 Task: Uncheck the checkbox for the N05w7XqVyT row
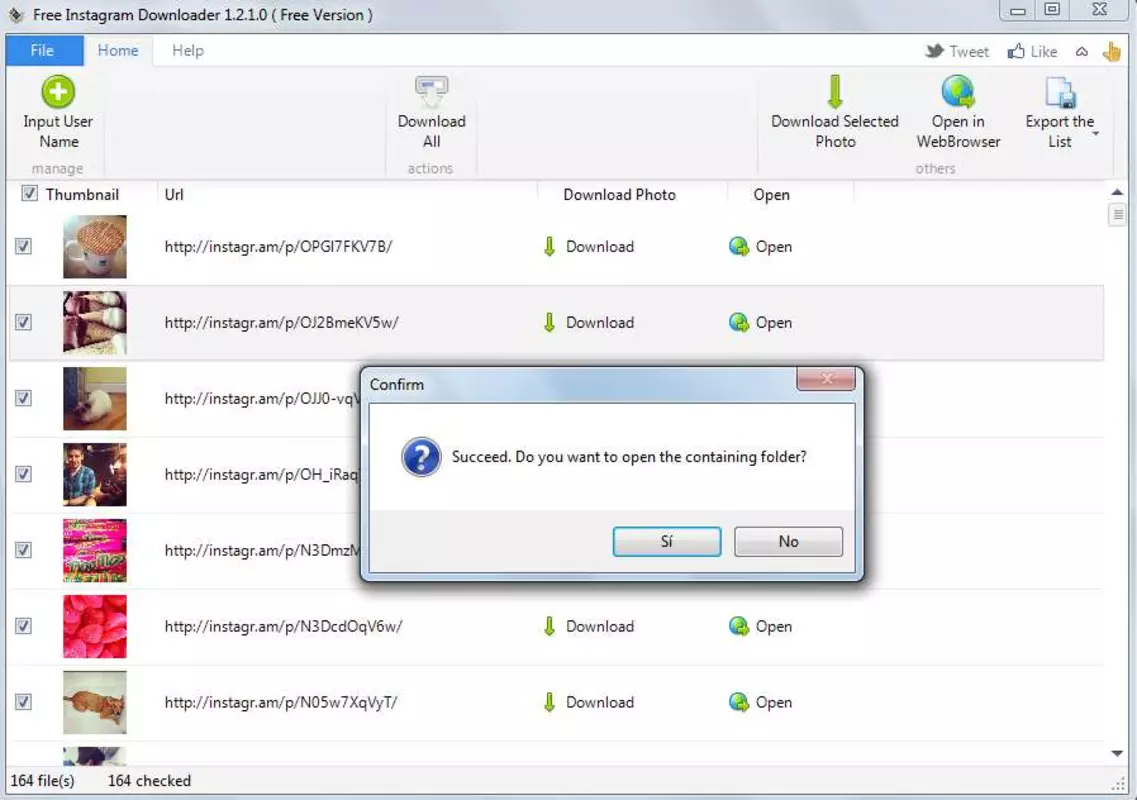23,702
